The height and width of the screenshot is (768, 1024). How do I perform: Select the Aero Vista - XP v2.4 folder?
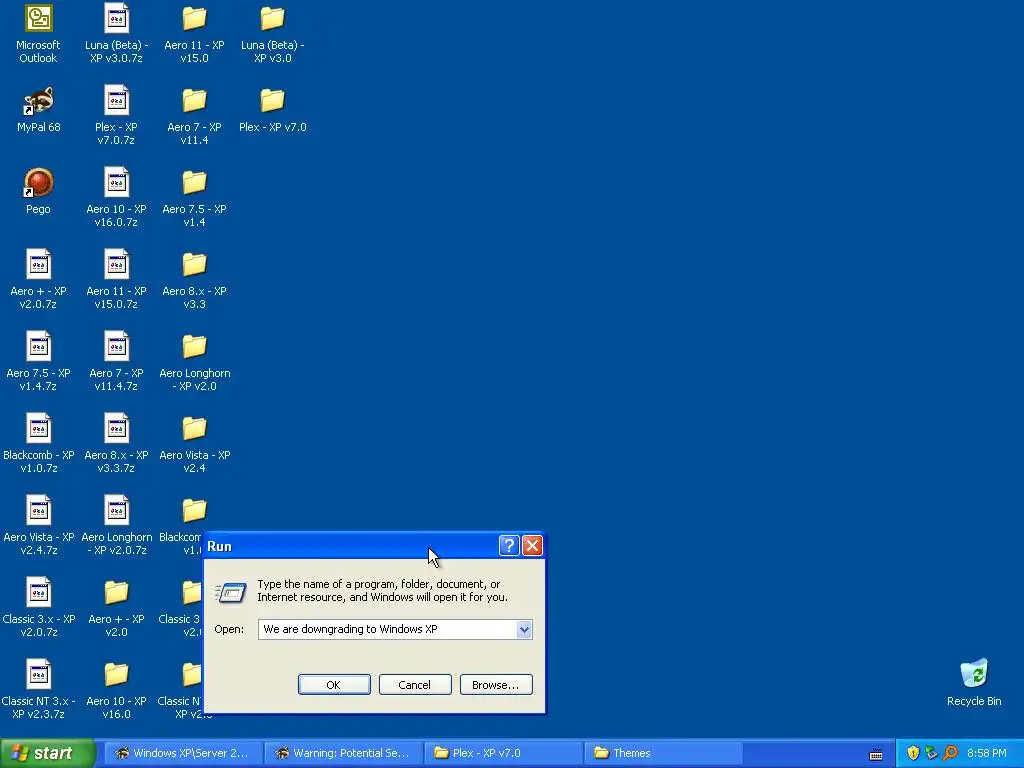[x=194, y=443]
